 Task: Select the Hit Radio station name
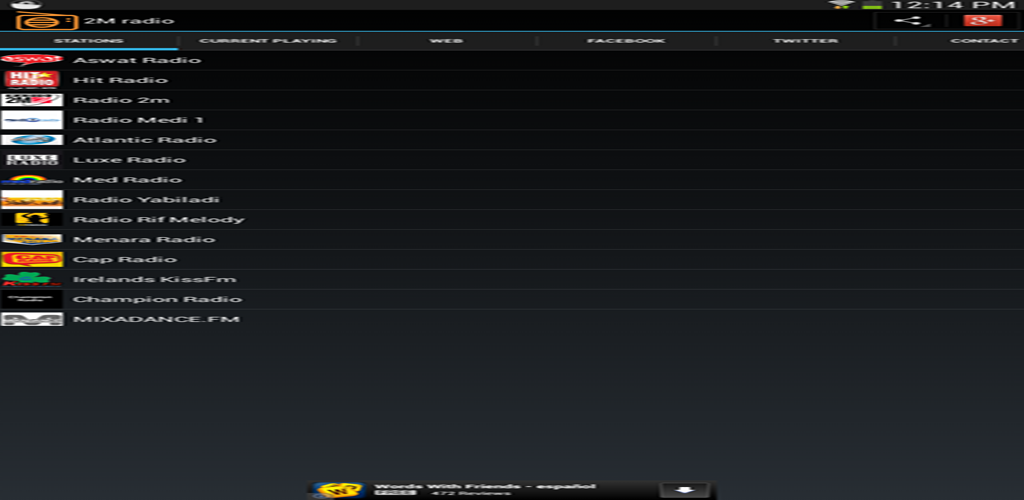click(x=121, y=80)
